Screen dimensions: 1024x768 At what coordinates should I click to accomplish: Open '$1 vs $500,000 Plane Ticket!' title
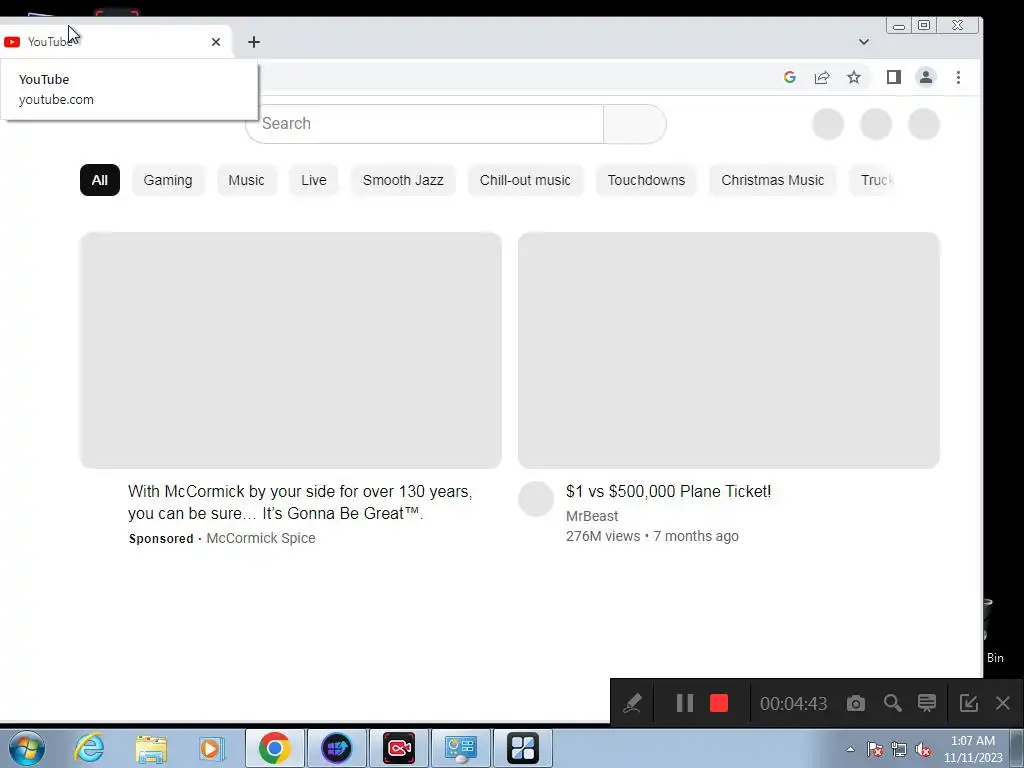coord(668,491)
